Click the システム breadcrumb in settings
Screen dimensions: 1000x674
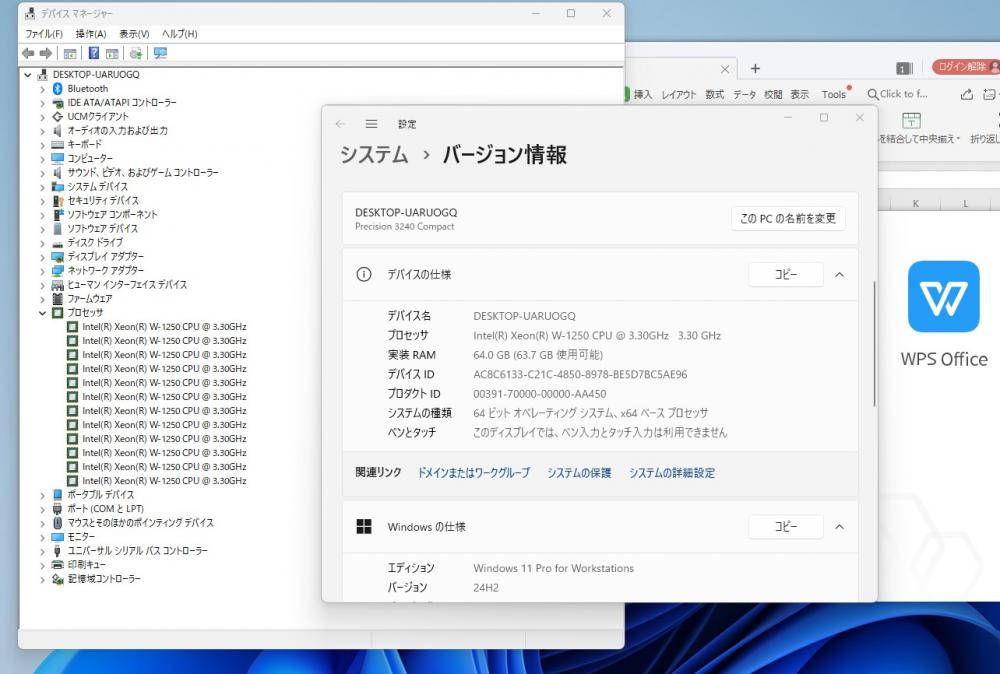tap(374, 154)
